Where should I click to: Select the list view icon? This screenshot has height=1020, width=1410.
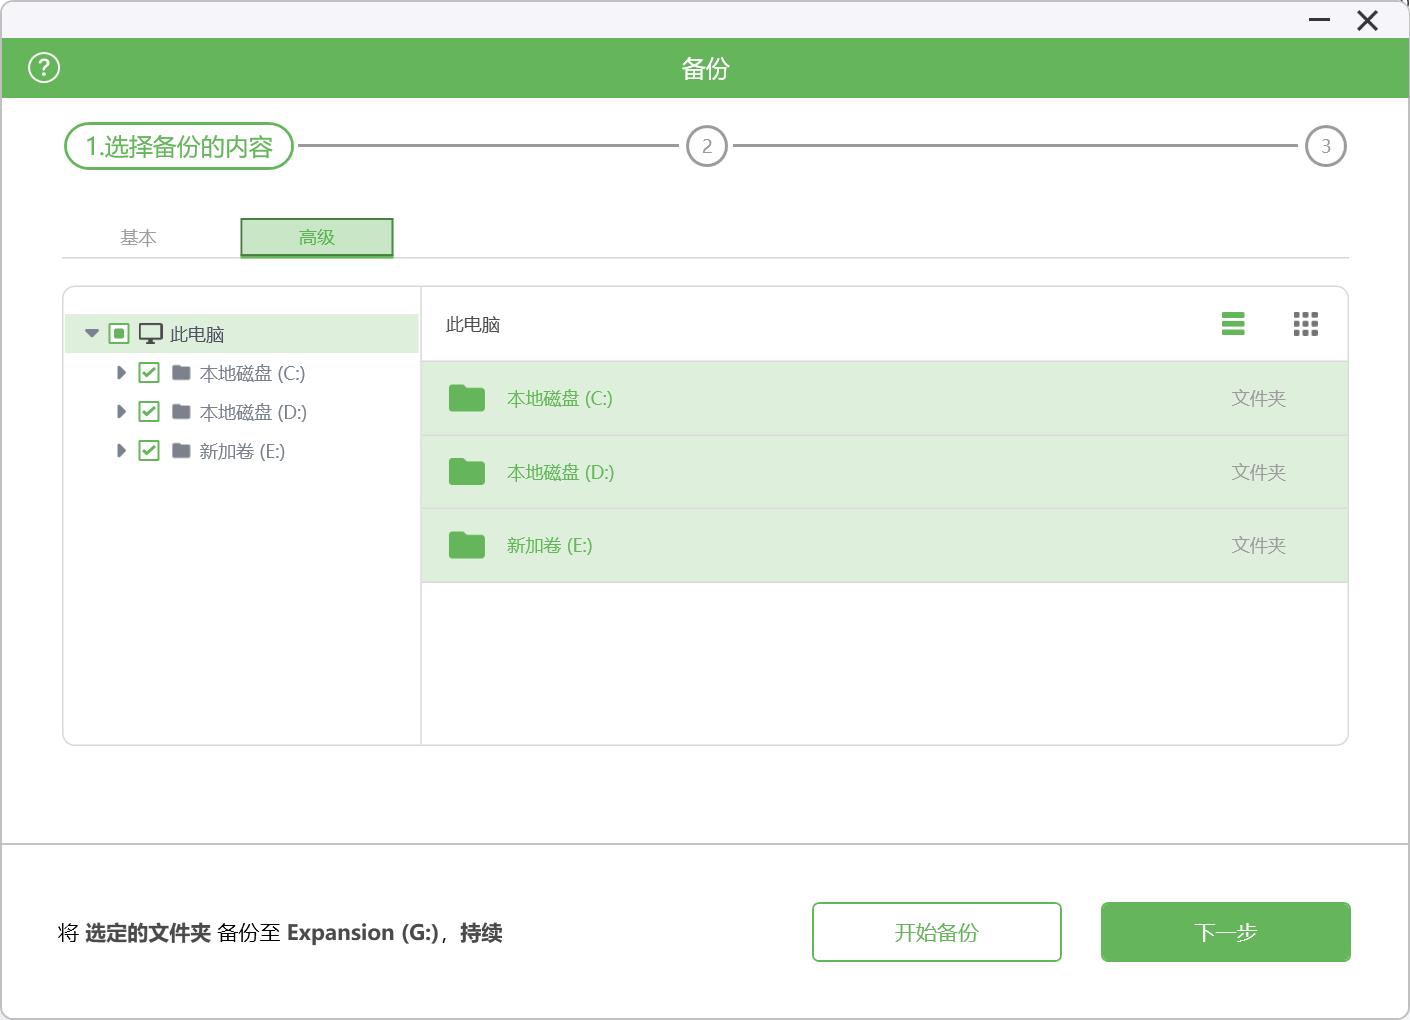[1232, 324]
